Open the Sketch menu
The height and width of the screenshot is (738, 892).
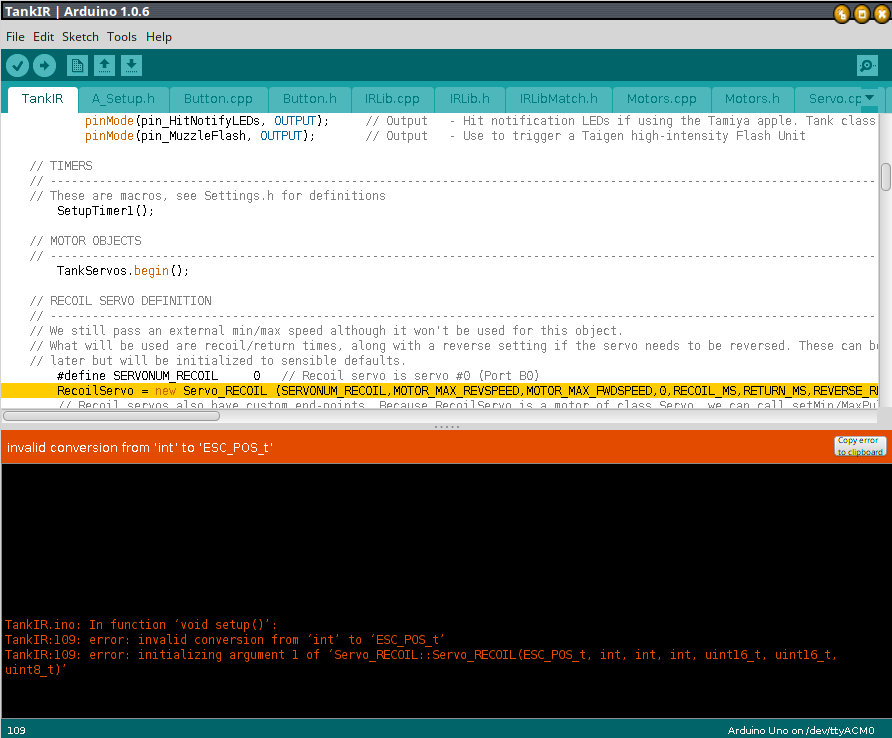(x=80, y=37)
